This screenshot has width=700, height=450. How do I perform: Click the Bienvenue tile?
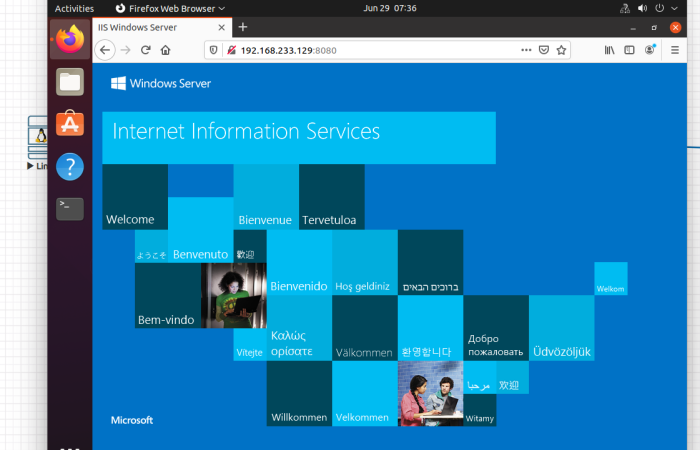[x=266, y=197]
